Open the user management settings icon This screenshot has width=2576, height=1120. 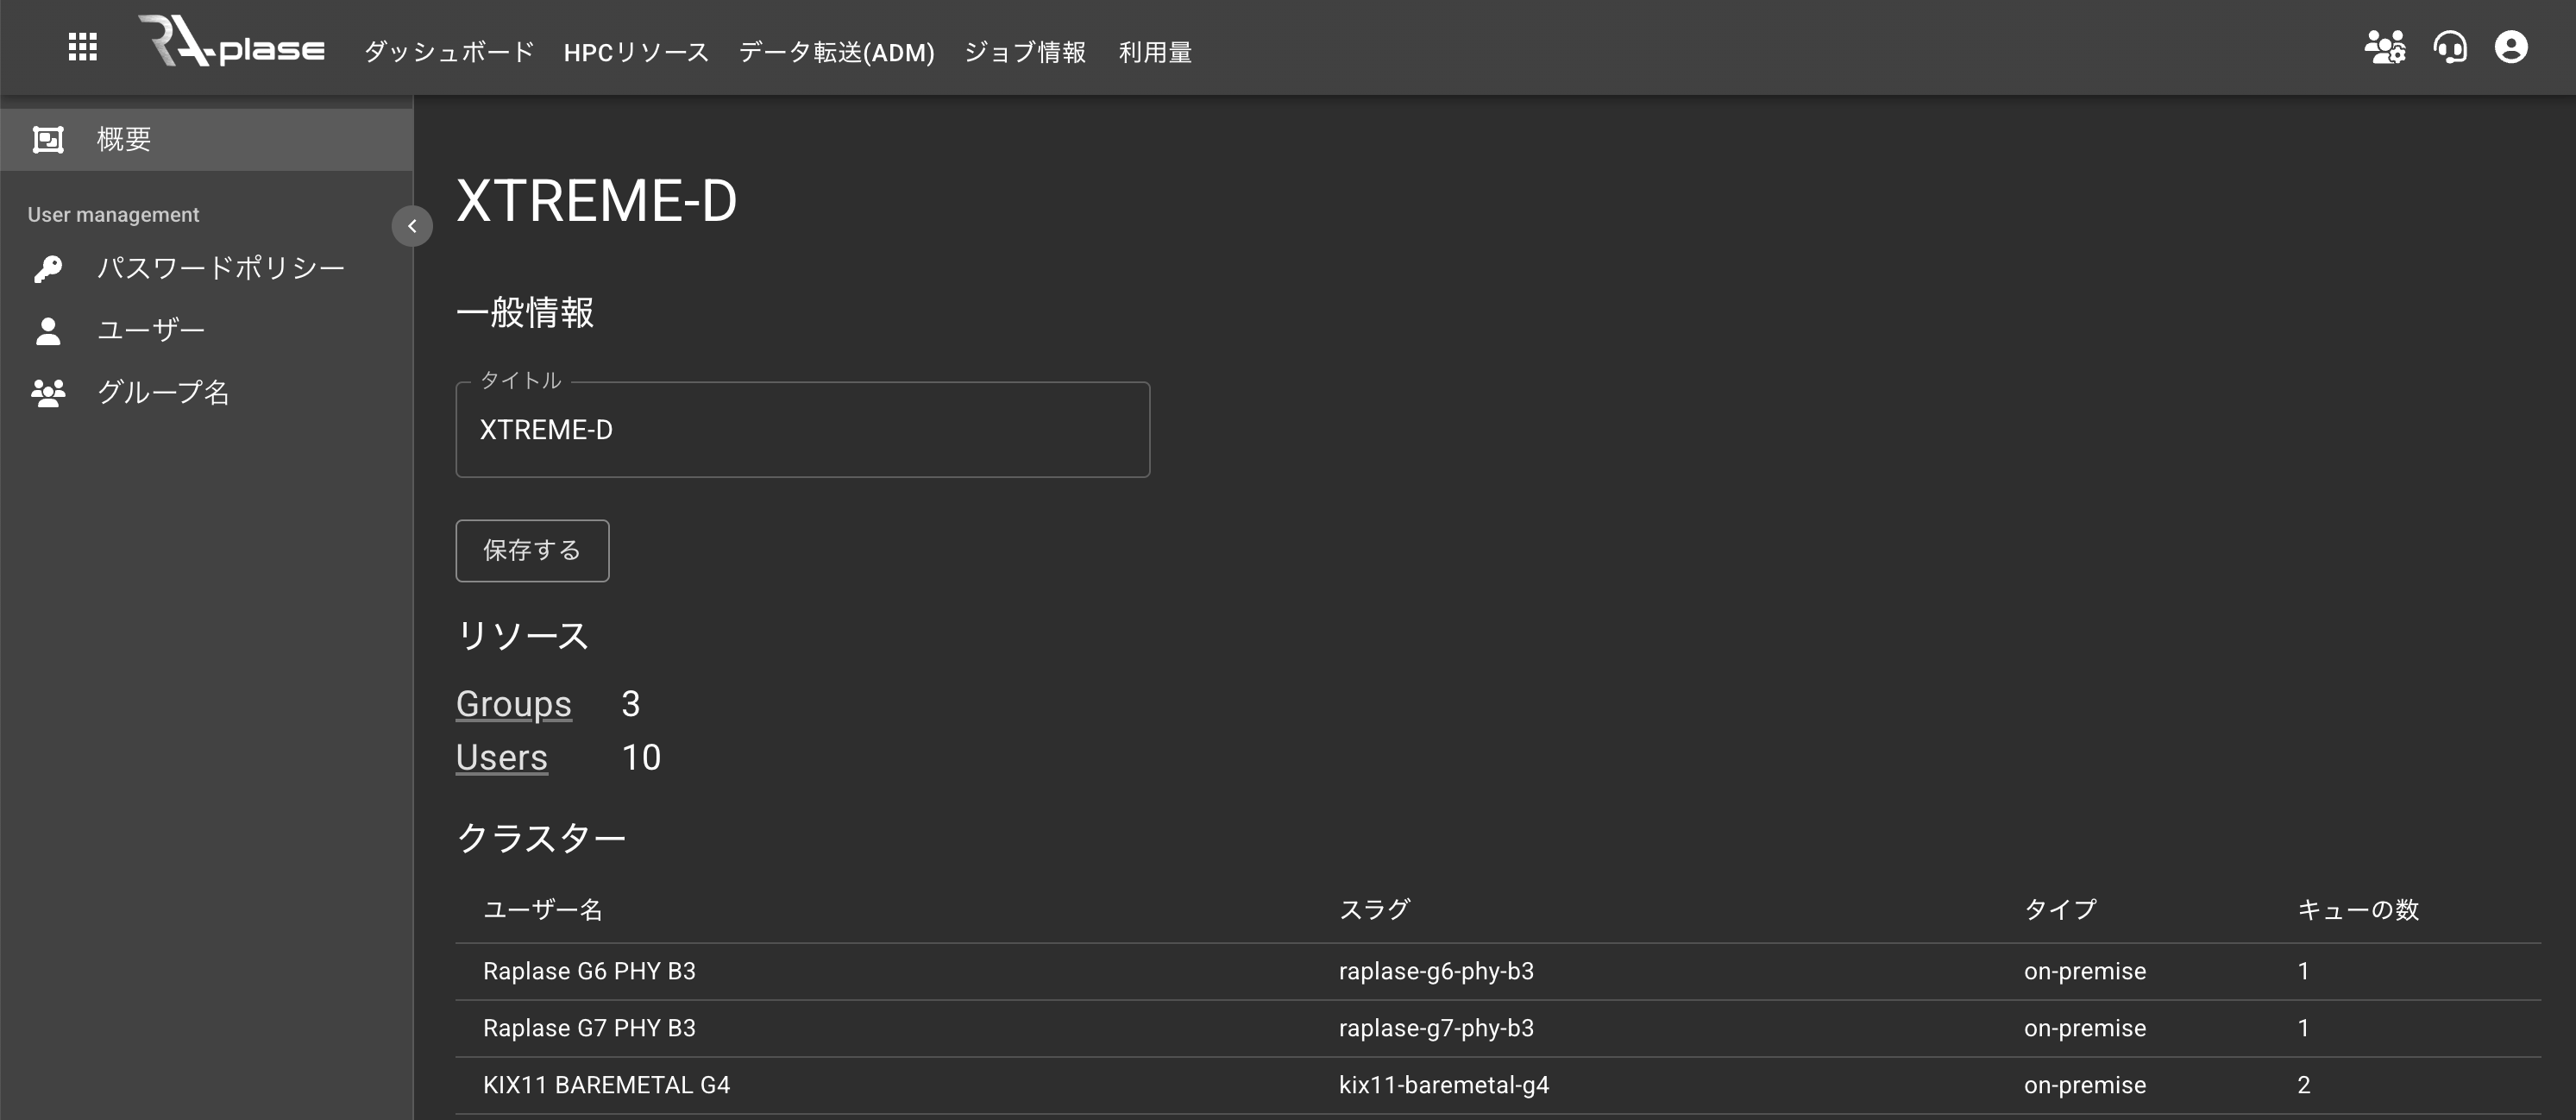coord(2385,47)
